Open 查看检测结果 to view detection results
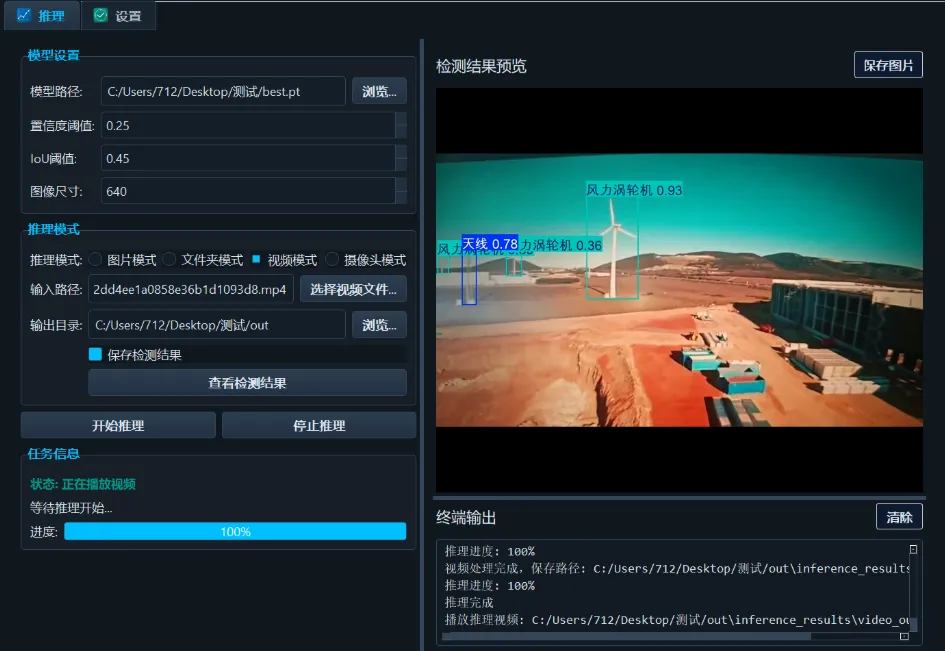 tap(247, 382)
